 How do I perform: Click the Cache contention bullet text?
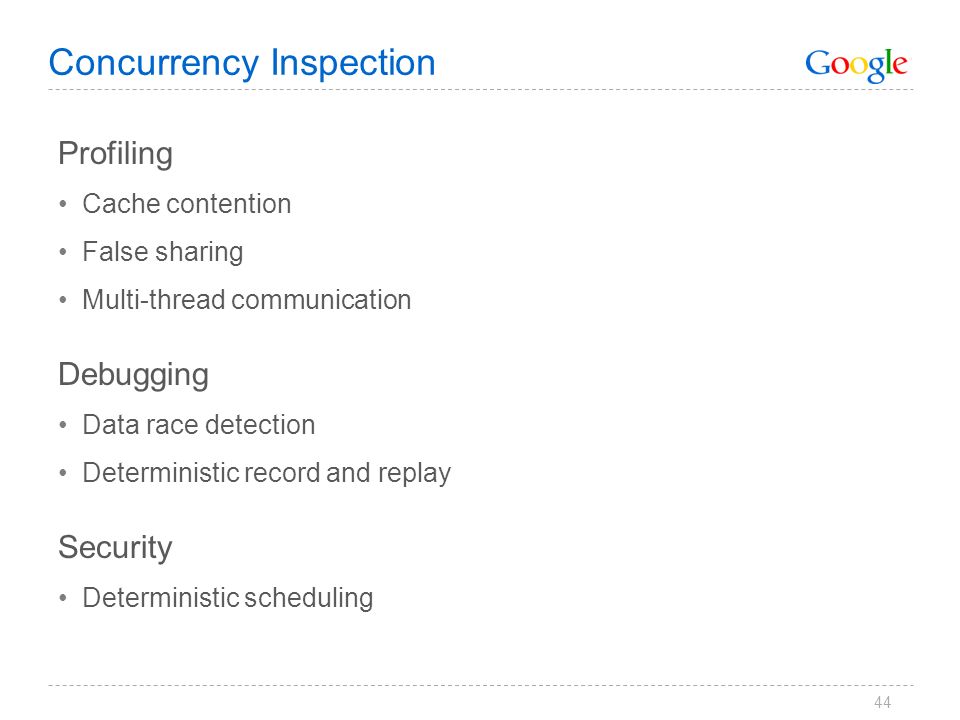pyautogui.click(x=187, y=204)
